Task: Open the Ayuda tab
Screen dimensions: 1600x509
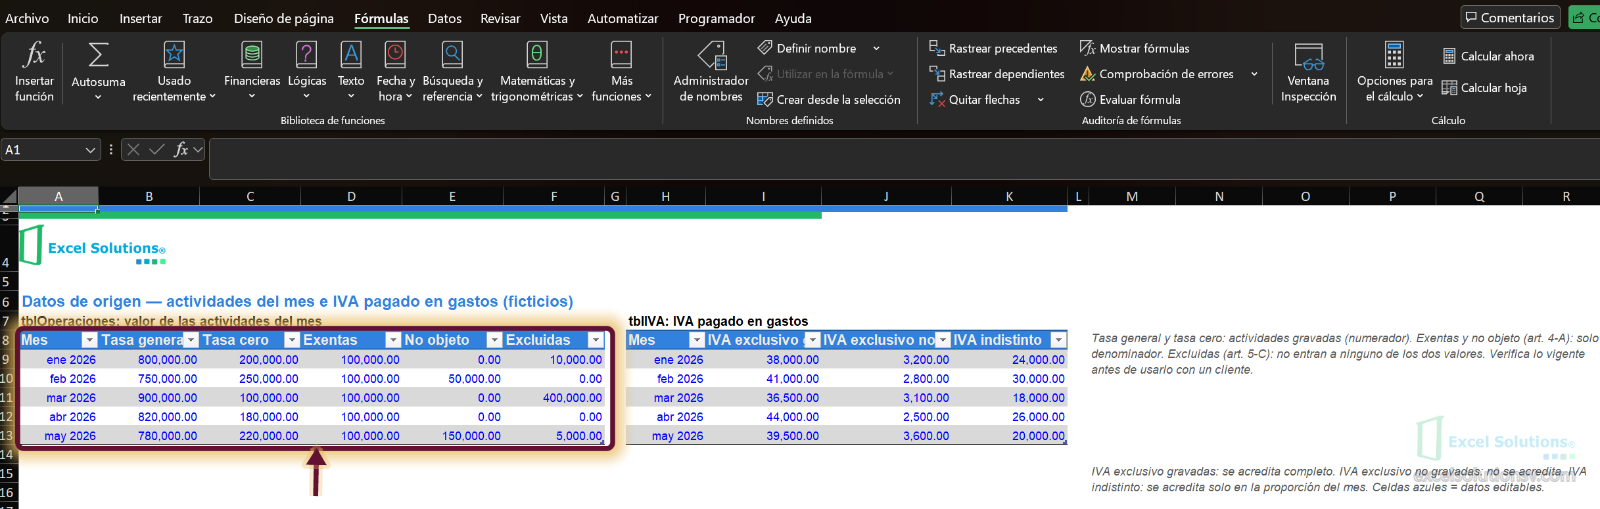Action: 793,18
